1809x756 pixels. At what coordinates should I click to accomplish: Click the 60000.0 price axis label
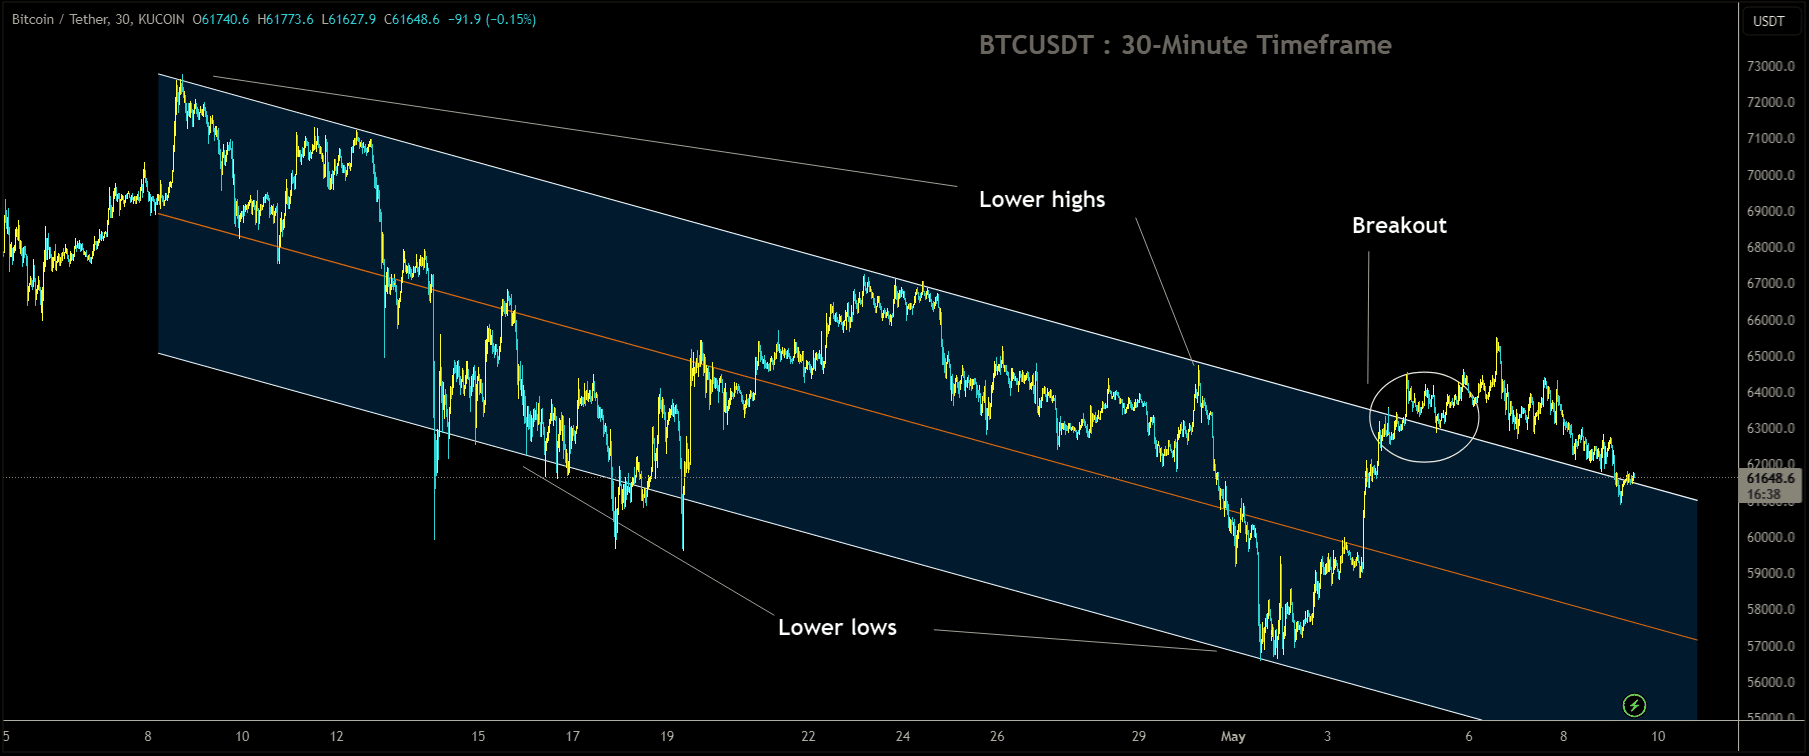(1771, 537)
